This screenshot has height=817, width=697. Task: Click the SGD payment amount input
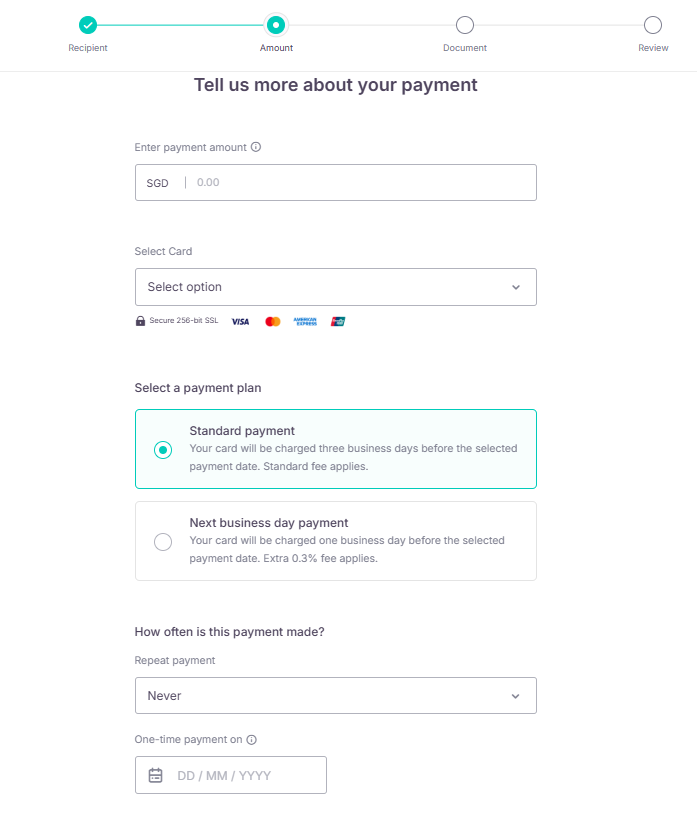[x=336, y=182]
